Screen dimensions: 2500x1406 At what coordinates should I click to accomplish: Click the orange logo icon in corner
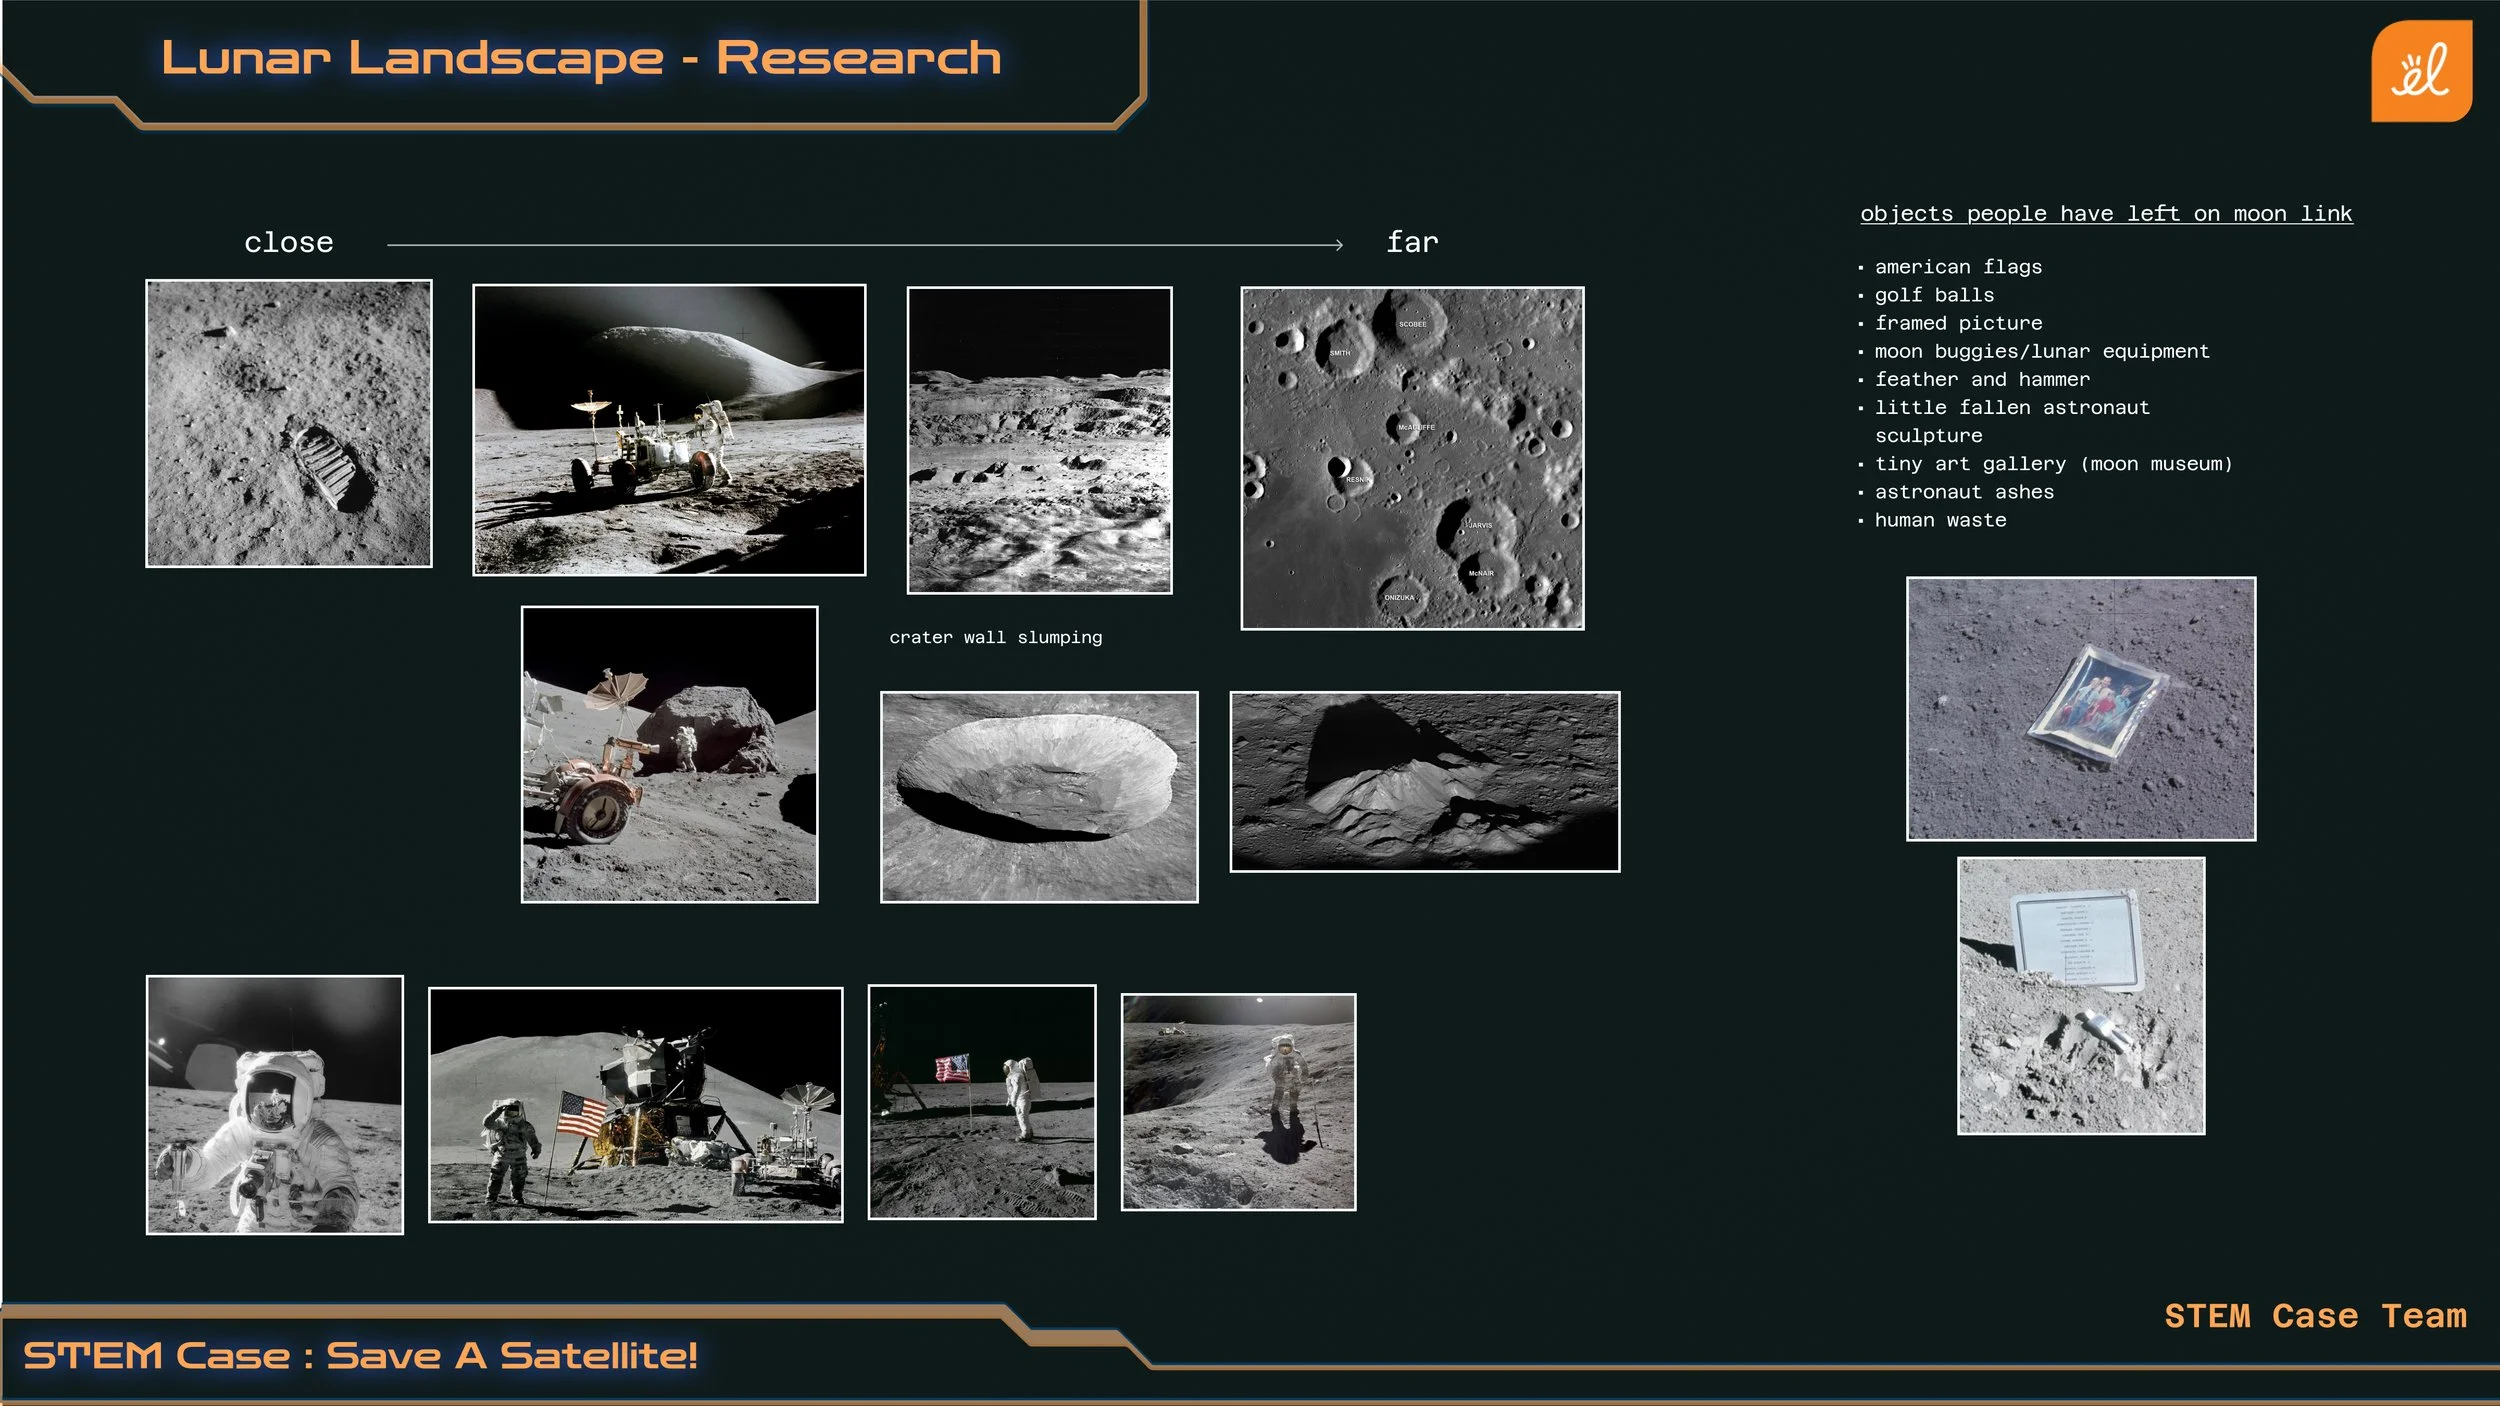pos(2420,72)
